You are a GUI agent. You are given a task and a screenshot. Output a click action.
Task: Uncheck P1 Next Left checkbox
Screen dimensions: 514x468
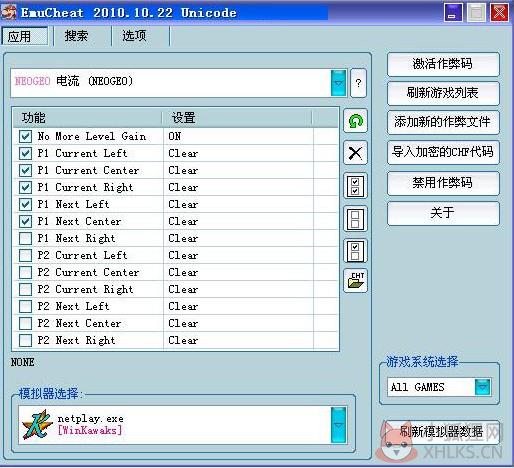click(26, 204)
